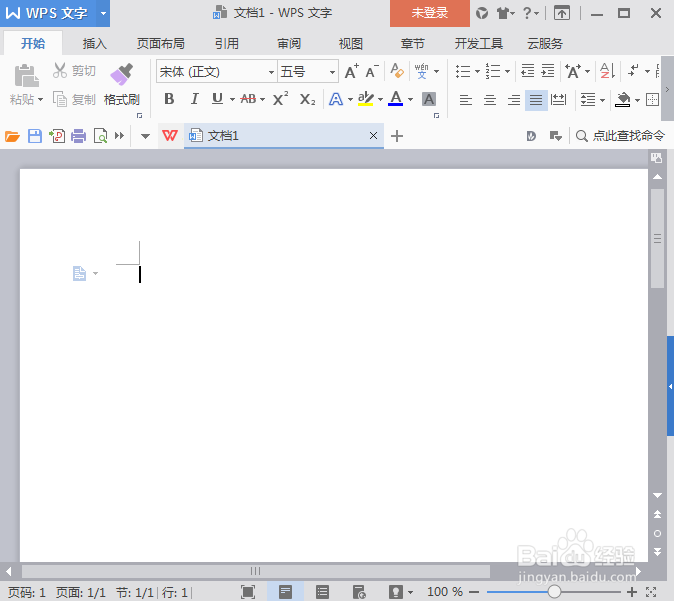Click the 未登录 login button
Screen dimensions: 674x601
pos(430,13)
